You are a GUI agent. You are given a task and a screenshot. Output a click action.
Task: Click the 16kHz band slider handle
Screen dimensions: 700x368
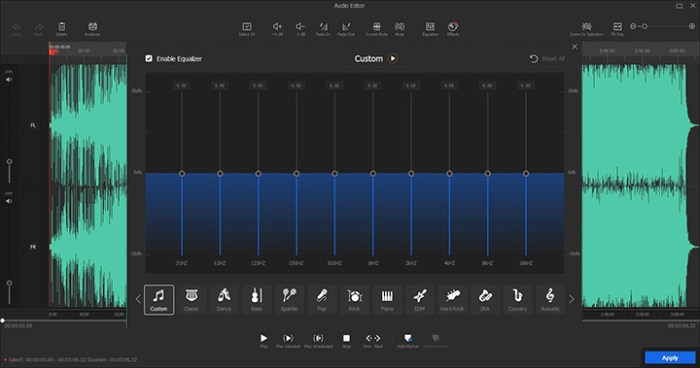pos(526,173)
